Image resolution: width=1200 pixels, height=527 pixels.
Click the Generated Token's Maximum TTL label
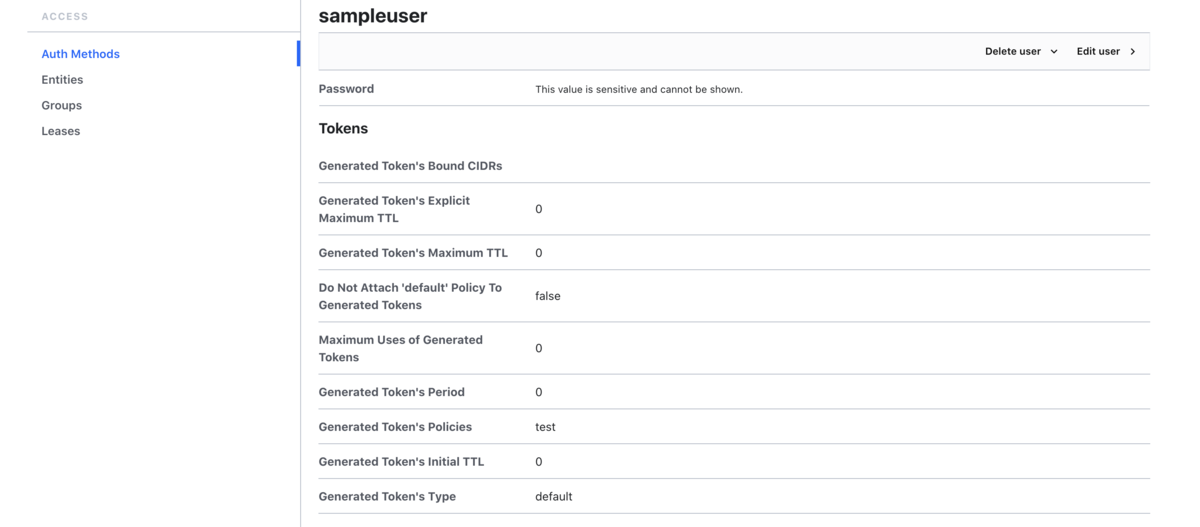coord(413,253)
